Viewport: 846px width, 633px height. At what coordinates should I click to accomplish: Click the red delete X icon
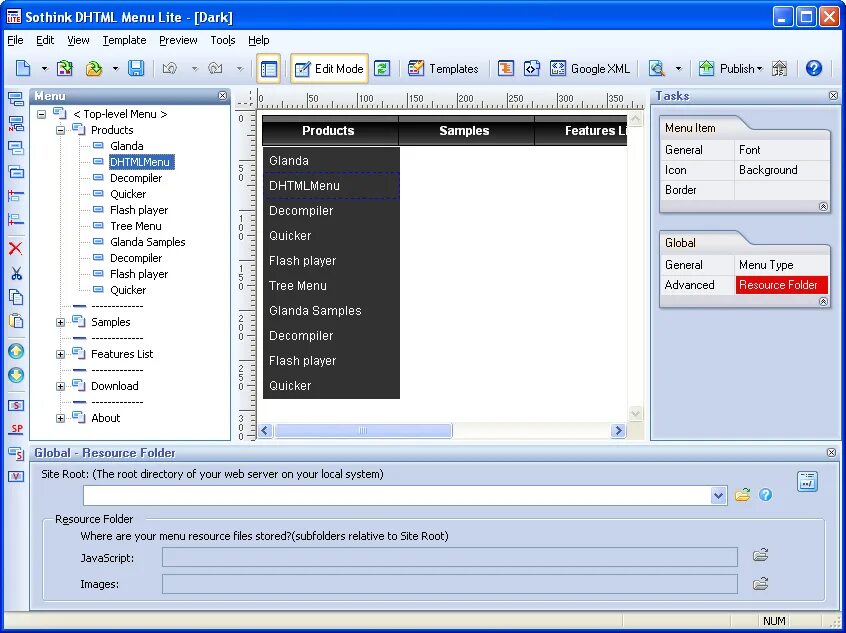coord(16,249)
